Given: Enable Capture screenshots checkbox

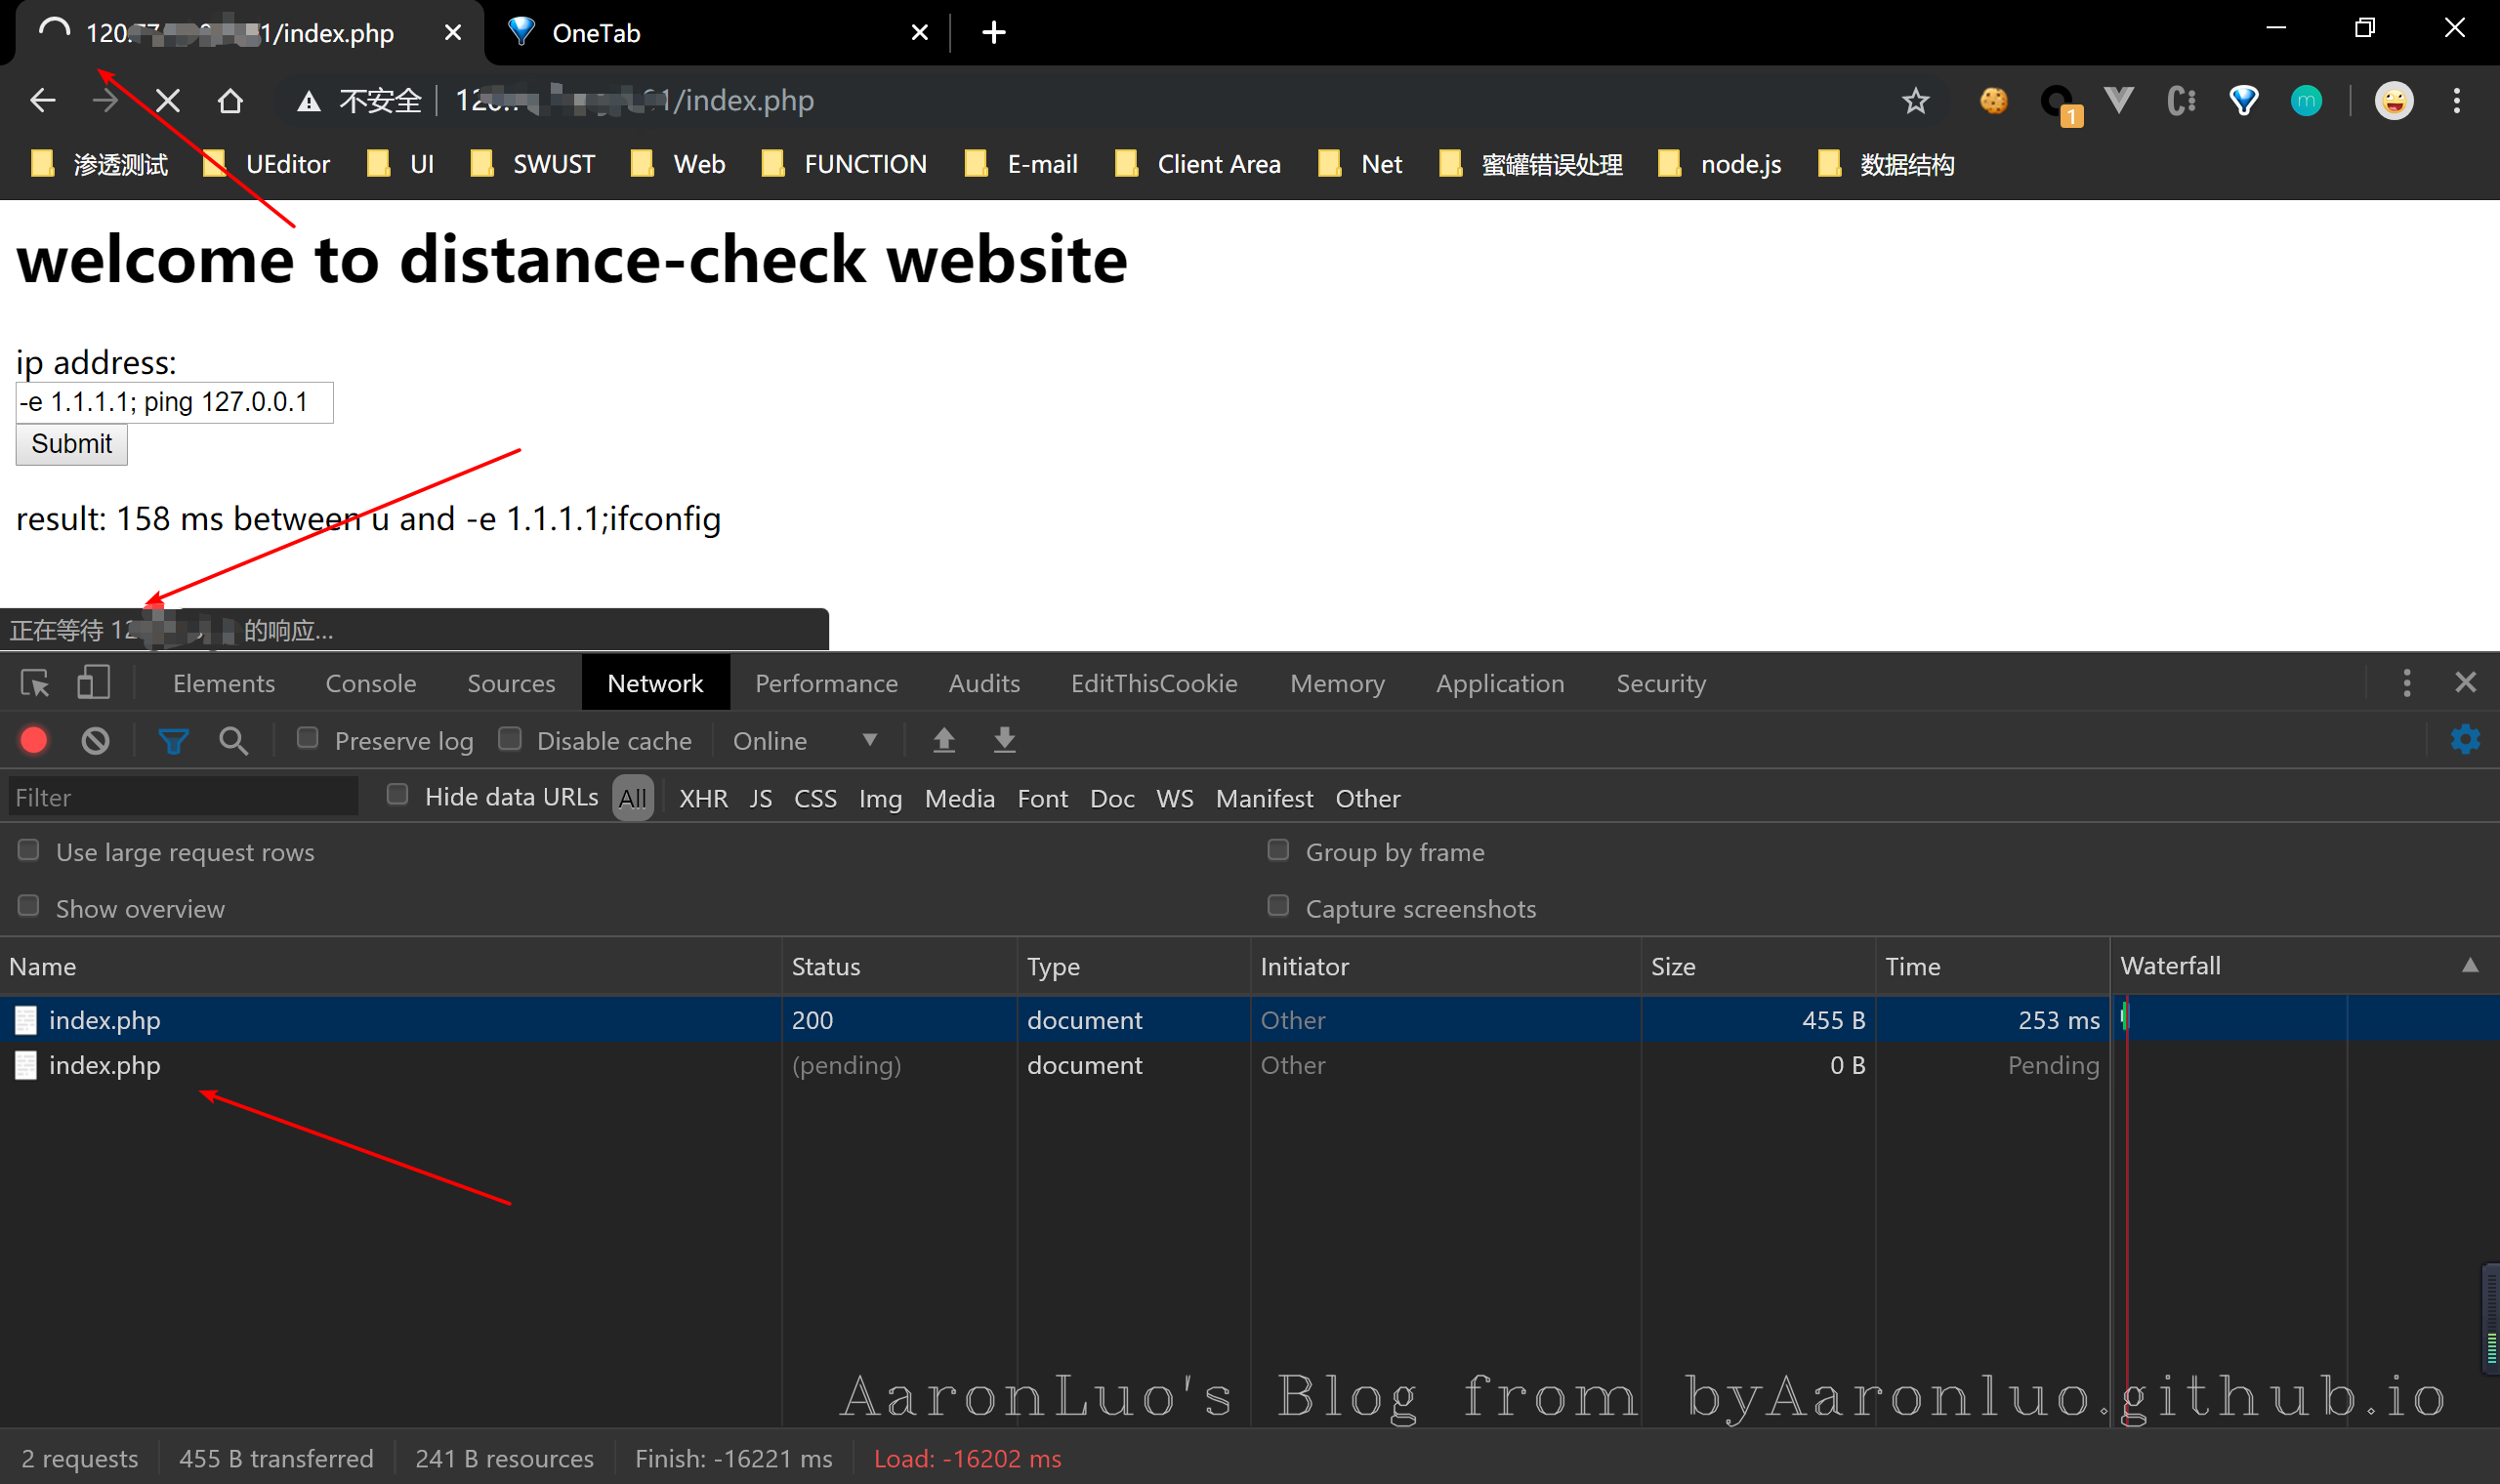Looking at the screenshot, I should [x=1277, y=906].
